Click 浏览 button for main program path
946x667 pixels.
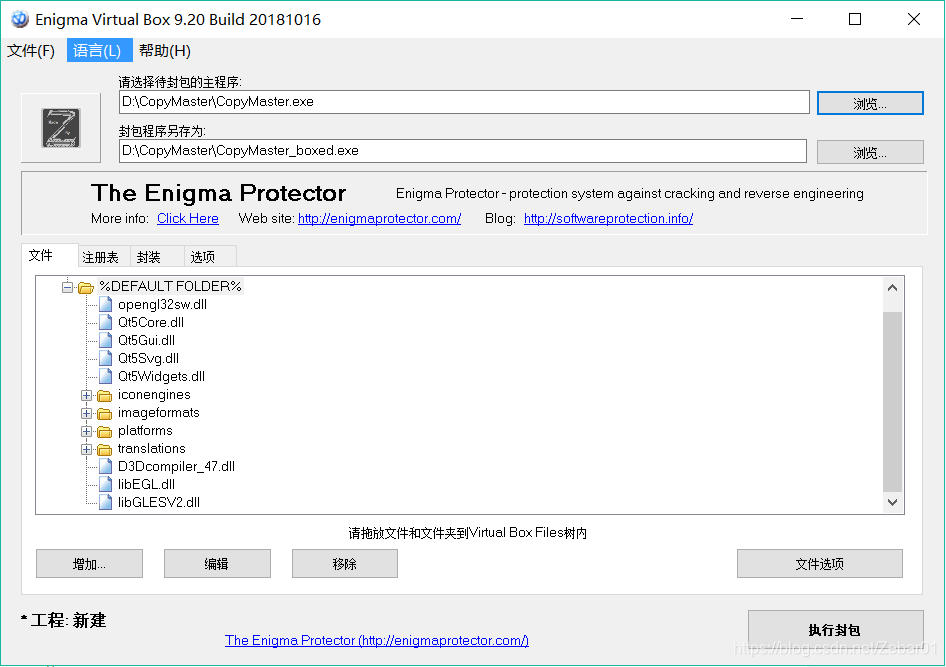(x=870, y=104)
